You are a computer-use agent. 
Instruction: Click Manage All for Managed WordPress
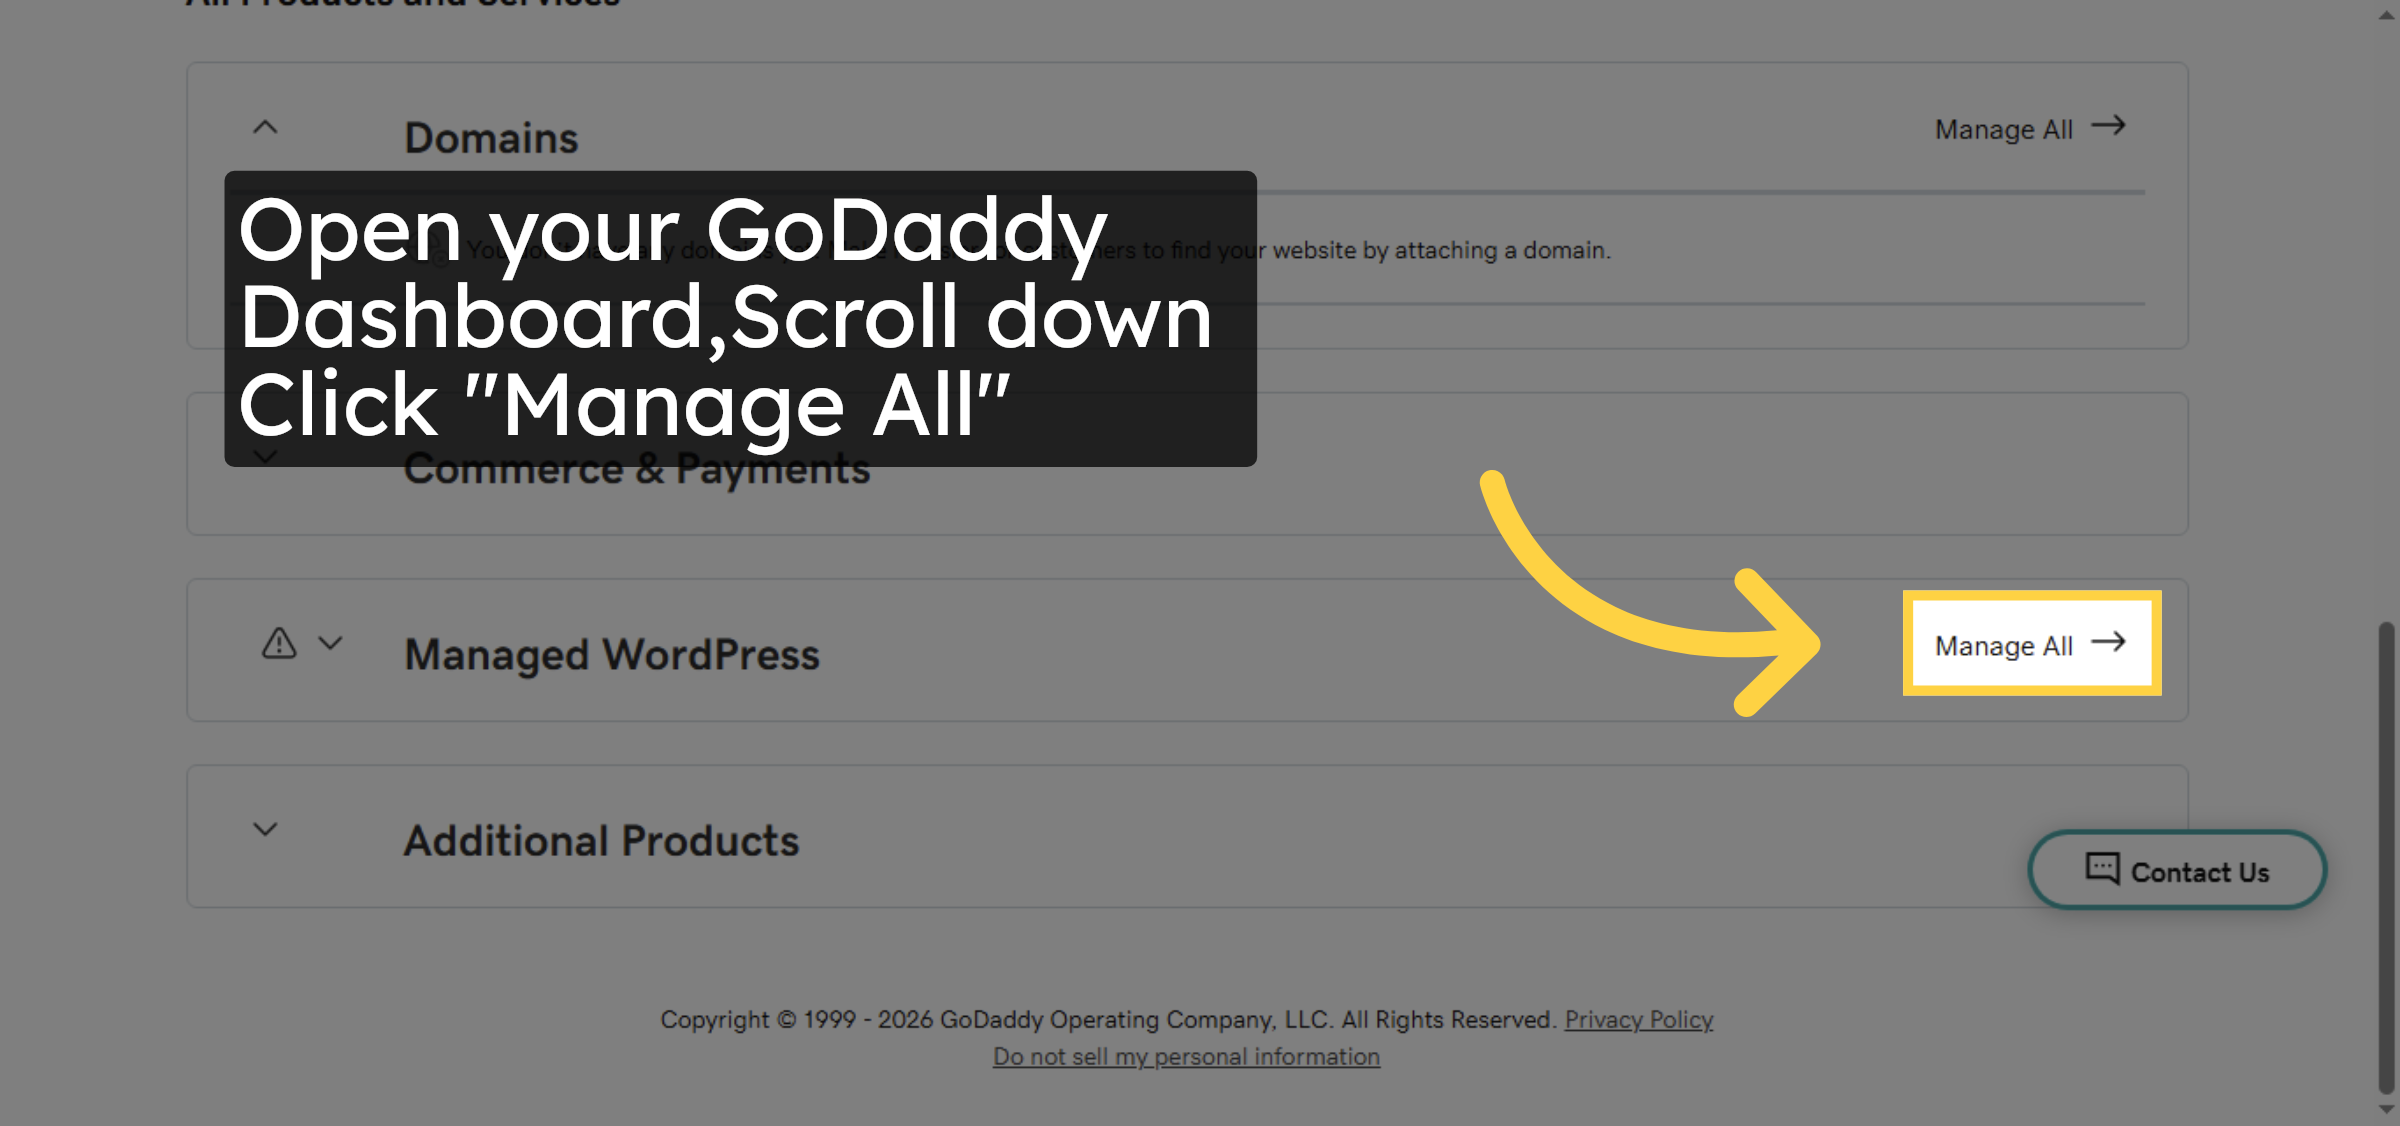click(2003, 646)
